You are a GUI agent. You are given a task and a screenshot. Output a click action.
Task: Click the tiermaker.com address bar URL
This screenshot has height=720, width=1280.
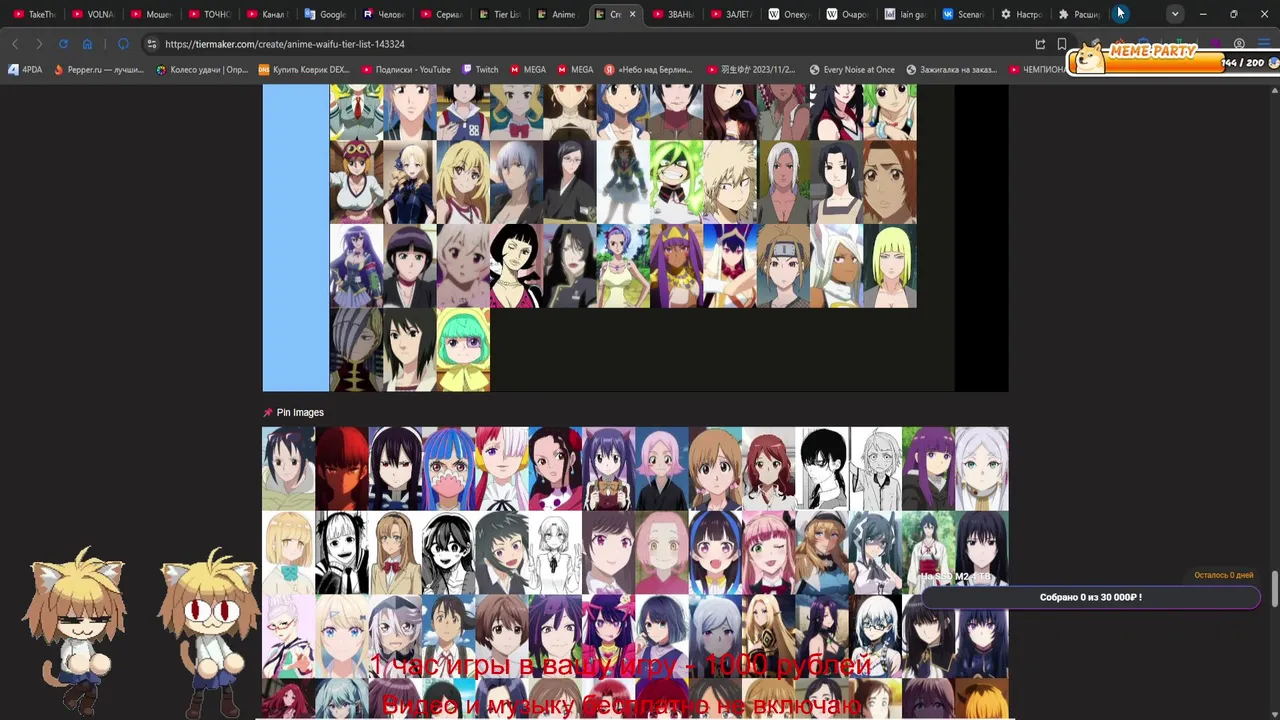[285, 44]
